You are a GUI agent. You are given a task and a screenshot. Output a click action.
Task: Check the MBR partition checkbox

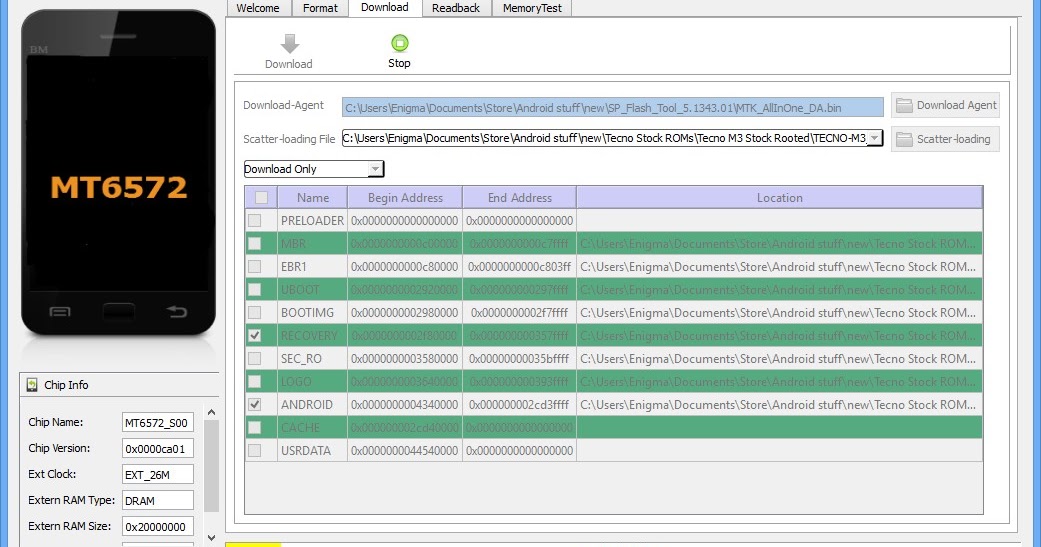pos(254,244)
